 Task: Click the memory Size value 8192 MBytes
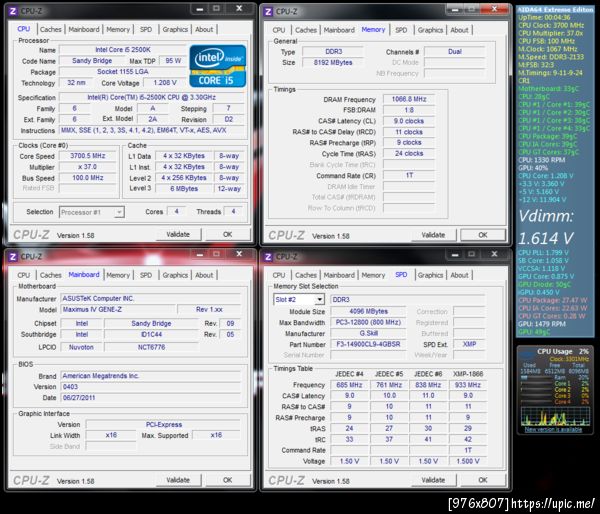pyautogui.click(x=333, y=62)
